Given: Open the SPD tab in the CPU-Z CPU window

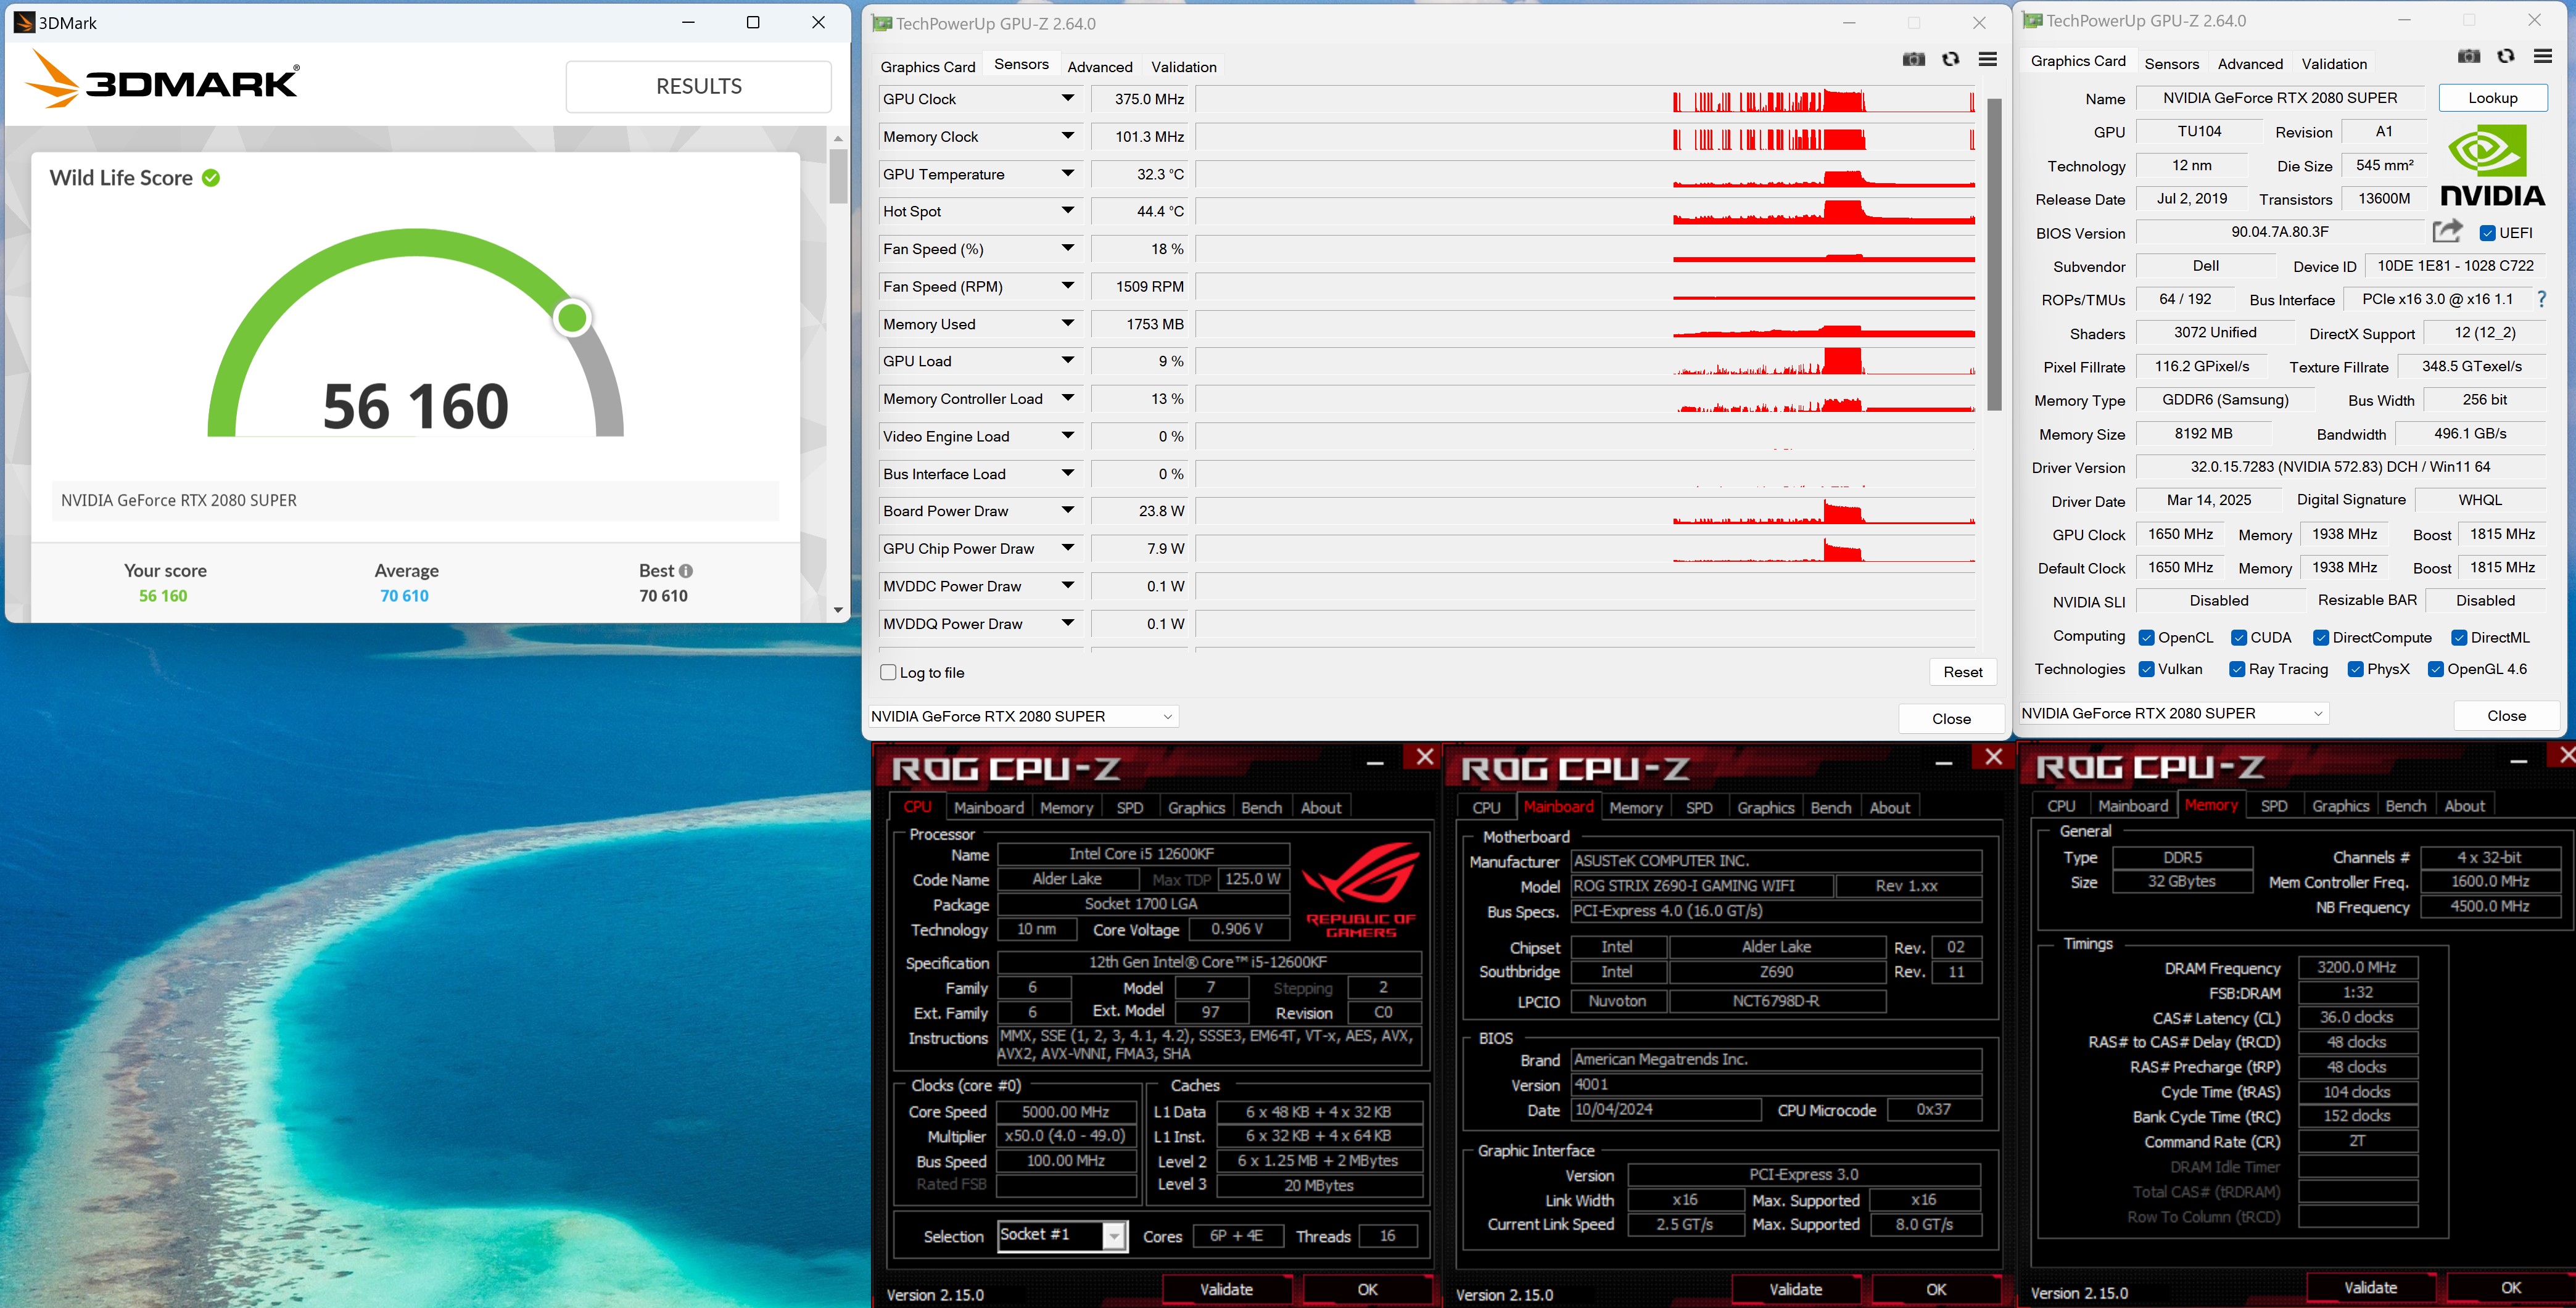Looking at the screenshot, I should tap(1129, 808).
